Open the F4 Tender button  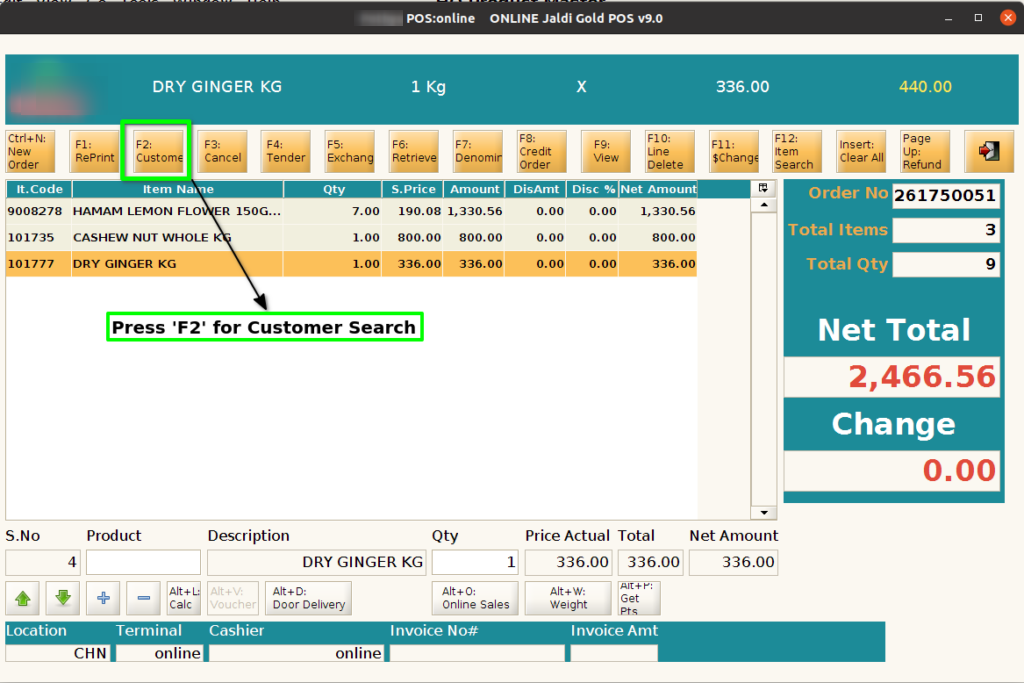point(285,151)
